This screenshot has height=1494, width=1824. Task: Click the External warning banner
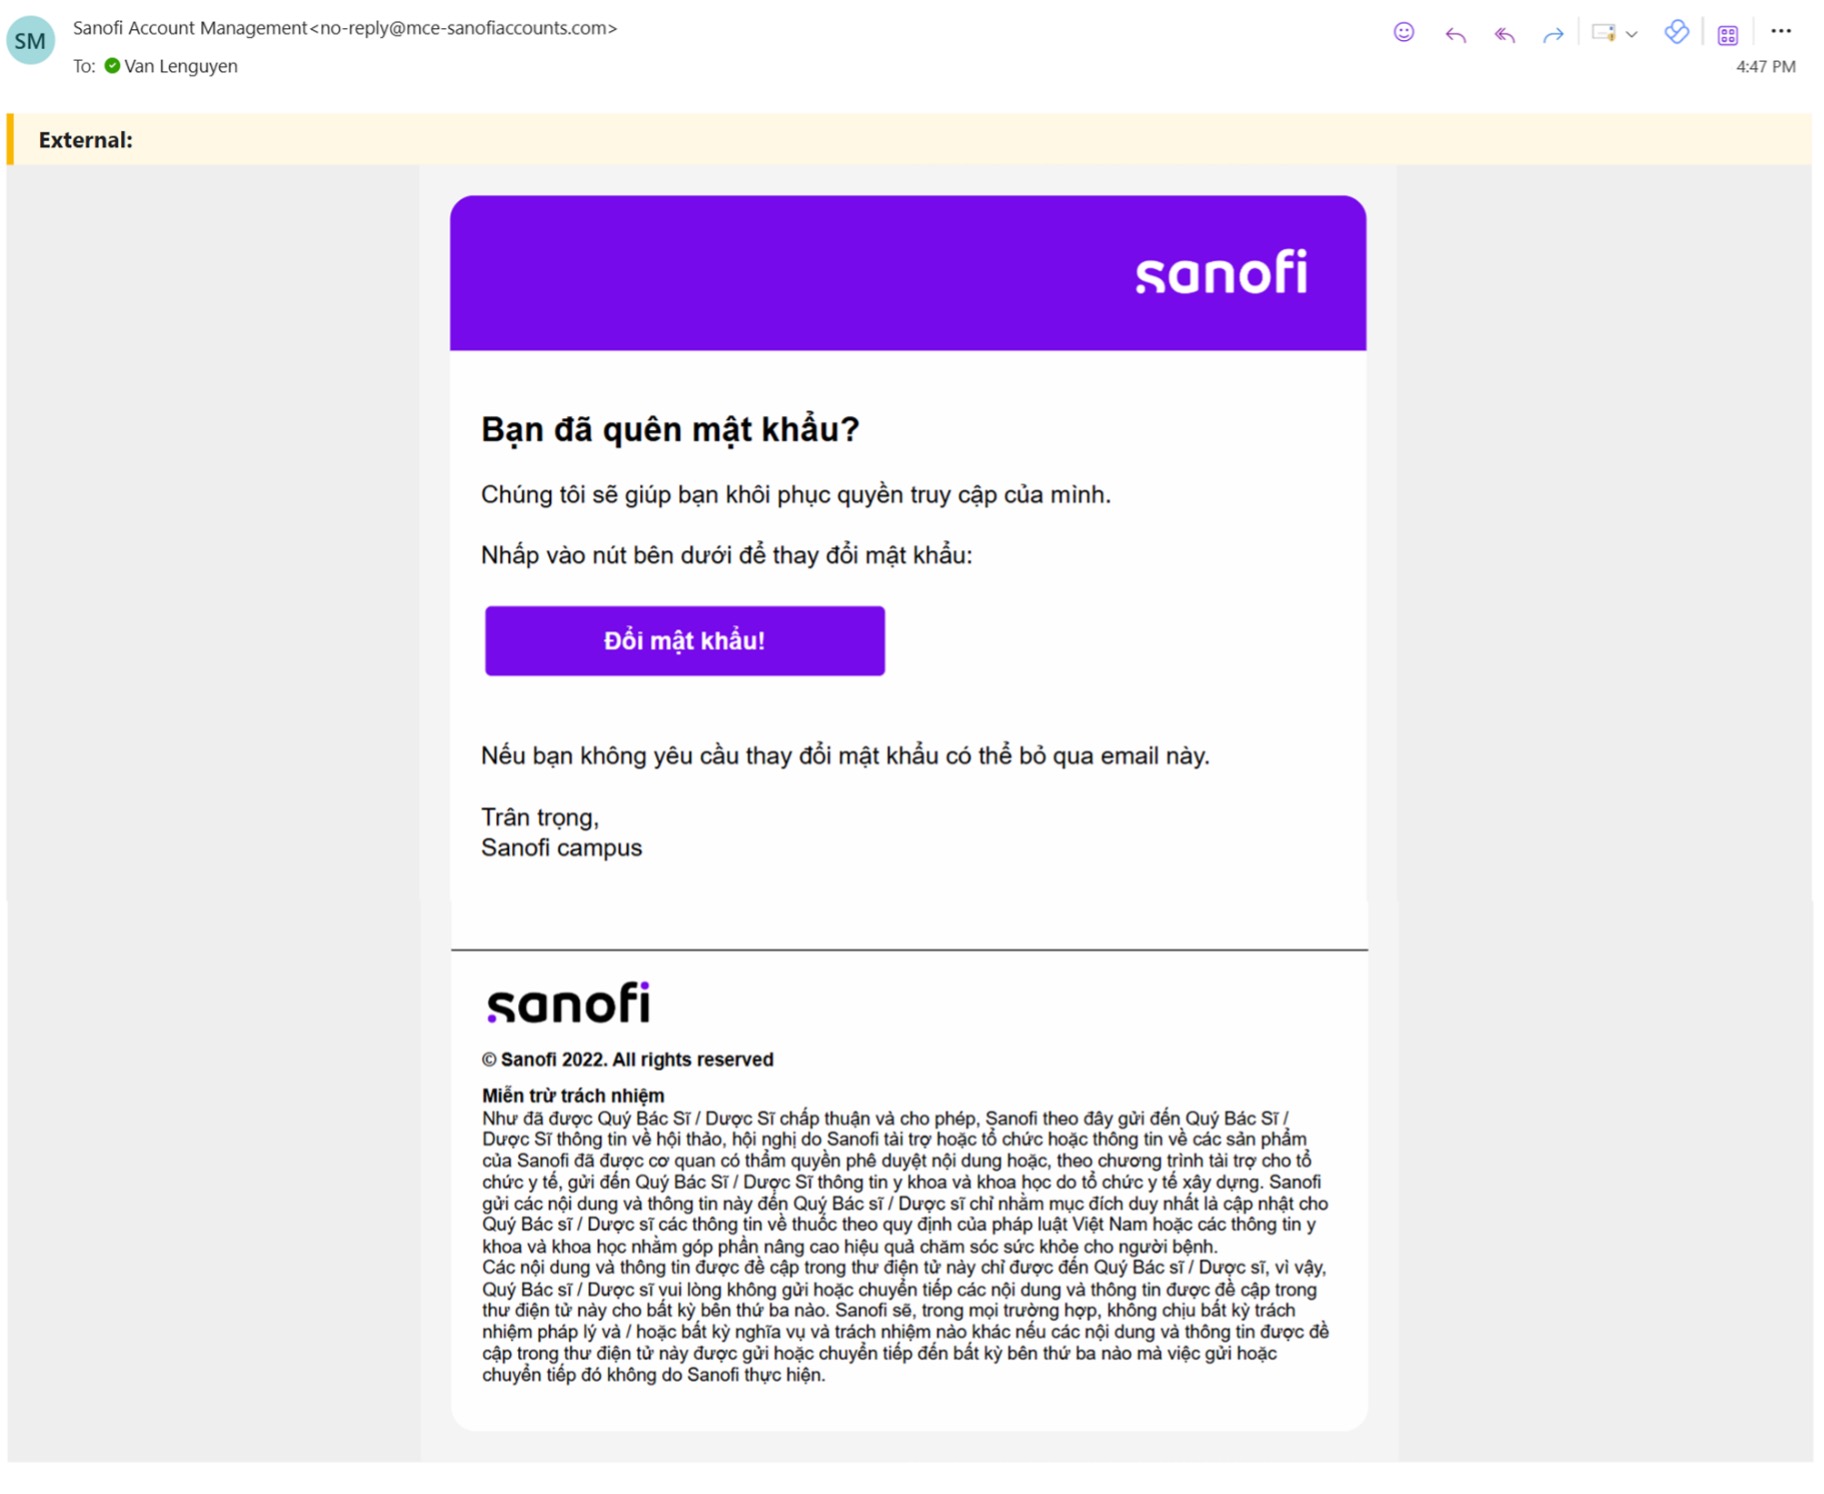tap(909, 139)
